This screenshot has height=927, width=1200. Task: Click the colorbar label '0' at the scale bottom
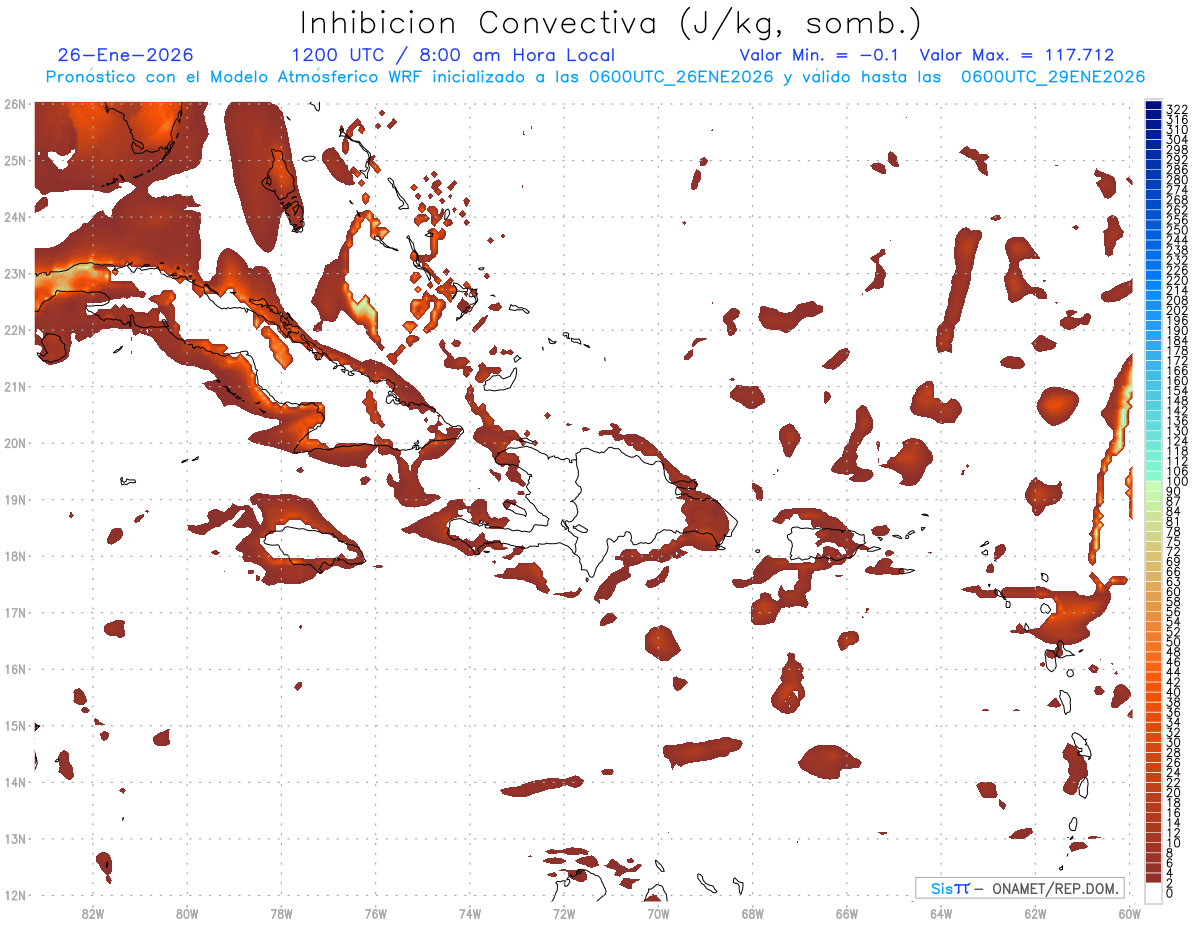[1171, 893]
